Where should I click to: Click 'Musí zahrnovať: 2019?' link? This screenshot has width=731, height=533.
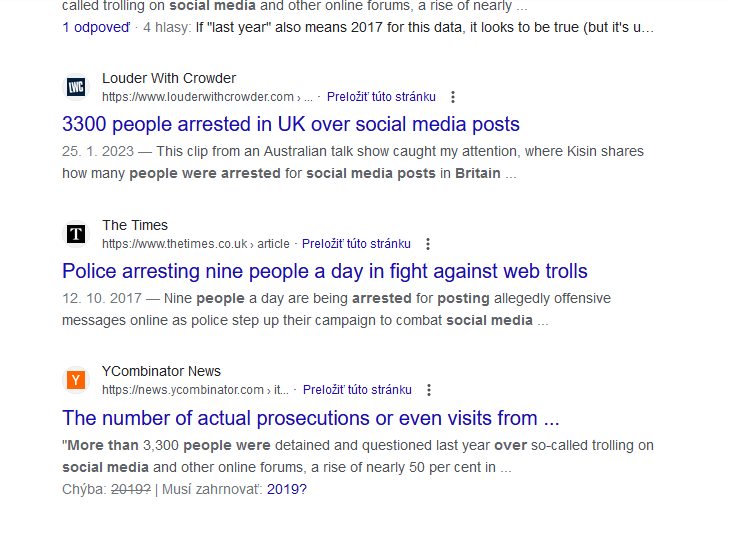pos(287,489)
